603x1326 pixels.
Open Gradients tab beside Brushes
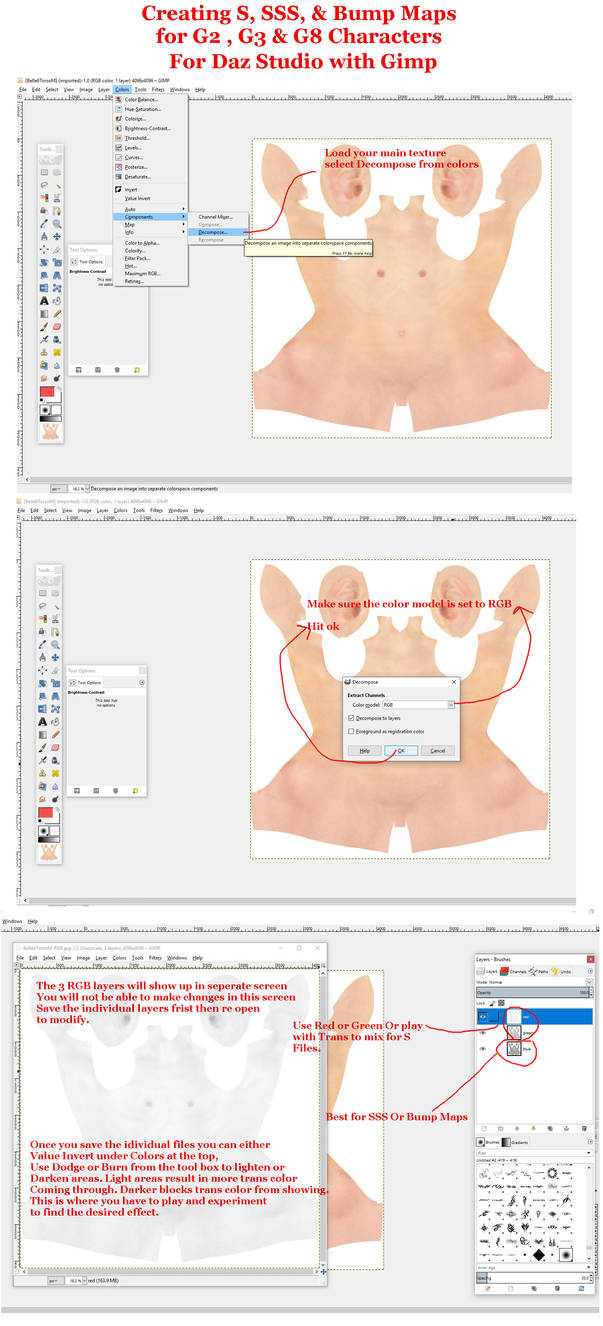point(515,1142)
